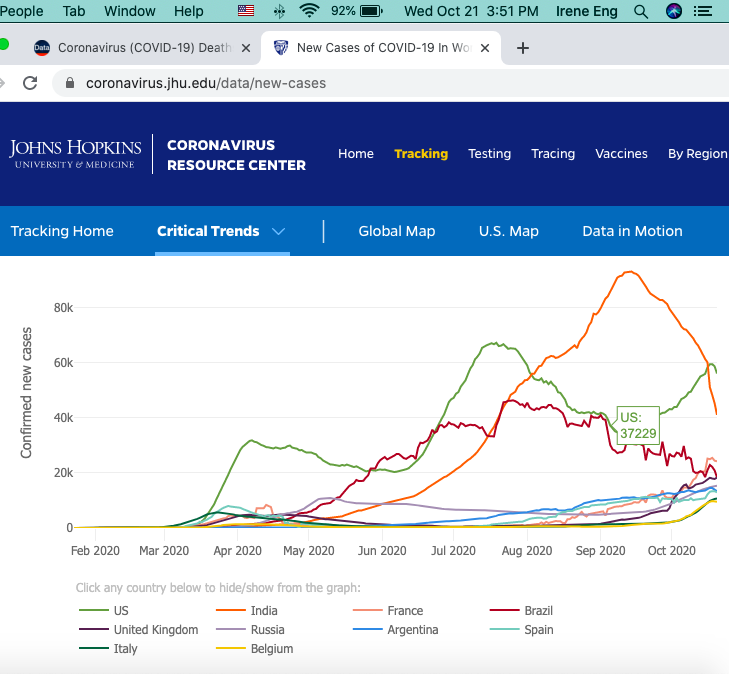The height and width of the screenshot is (674, 729).
Task: Open the macOS Window menu
Action: (x=130, y=11)
